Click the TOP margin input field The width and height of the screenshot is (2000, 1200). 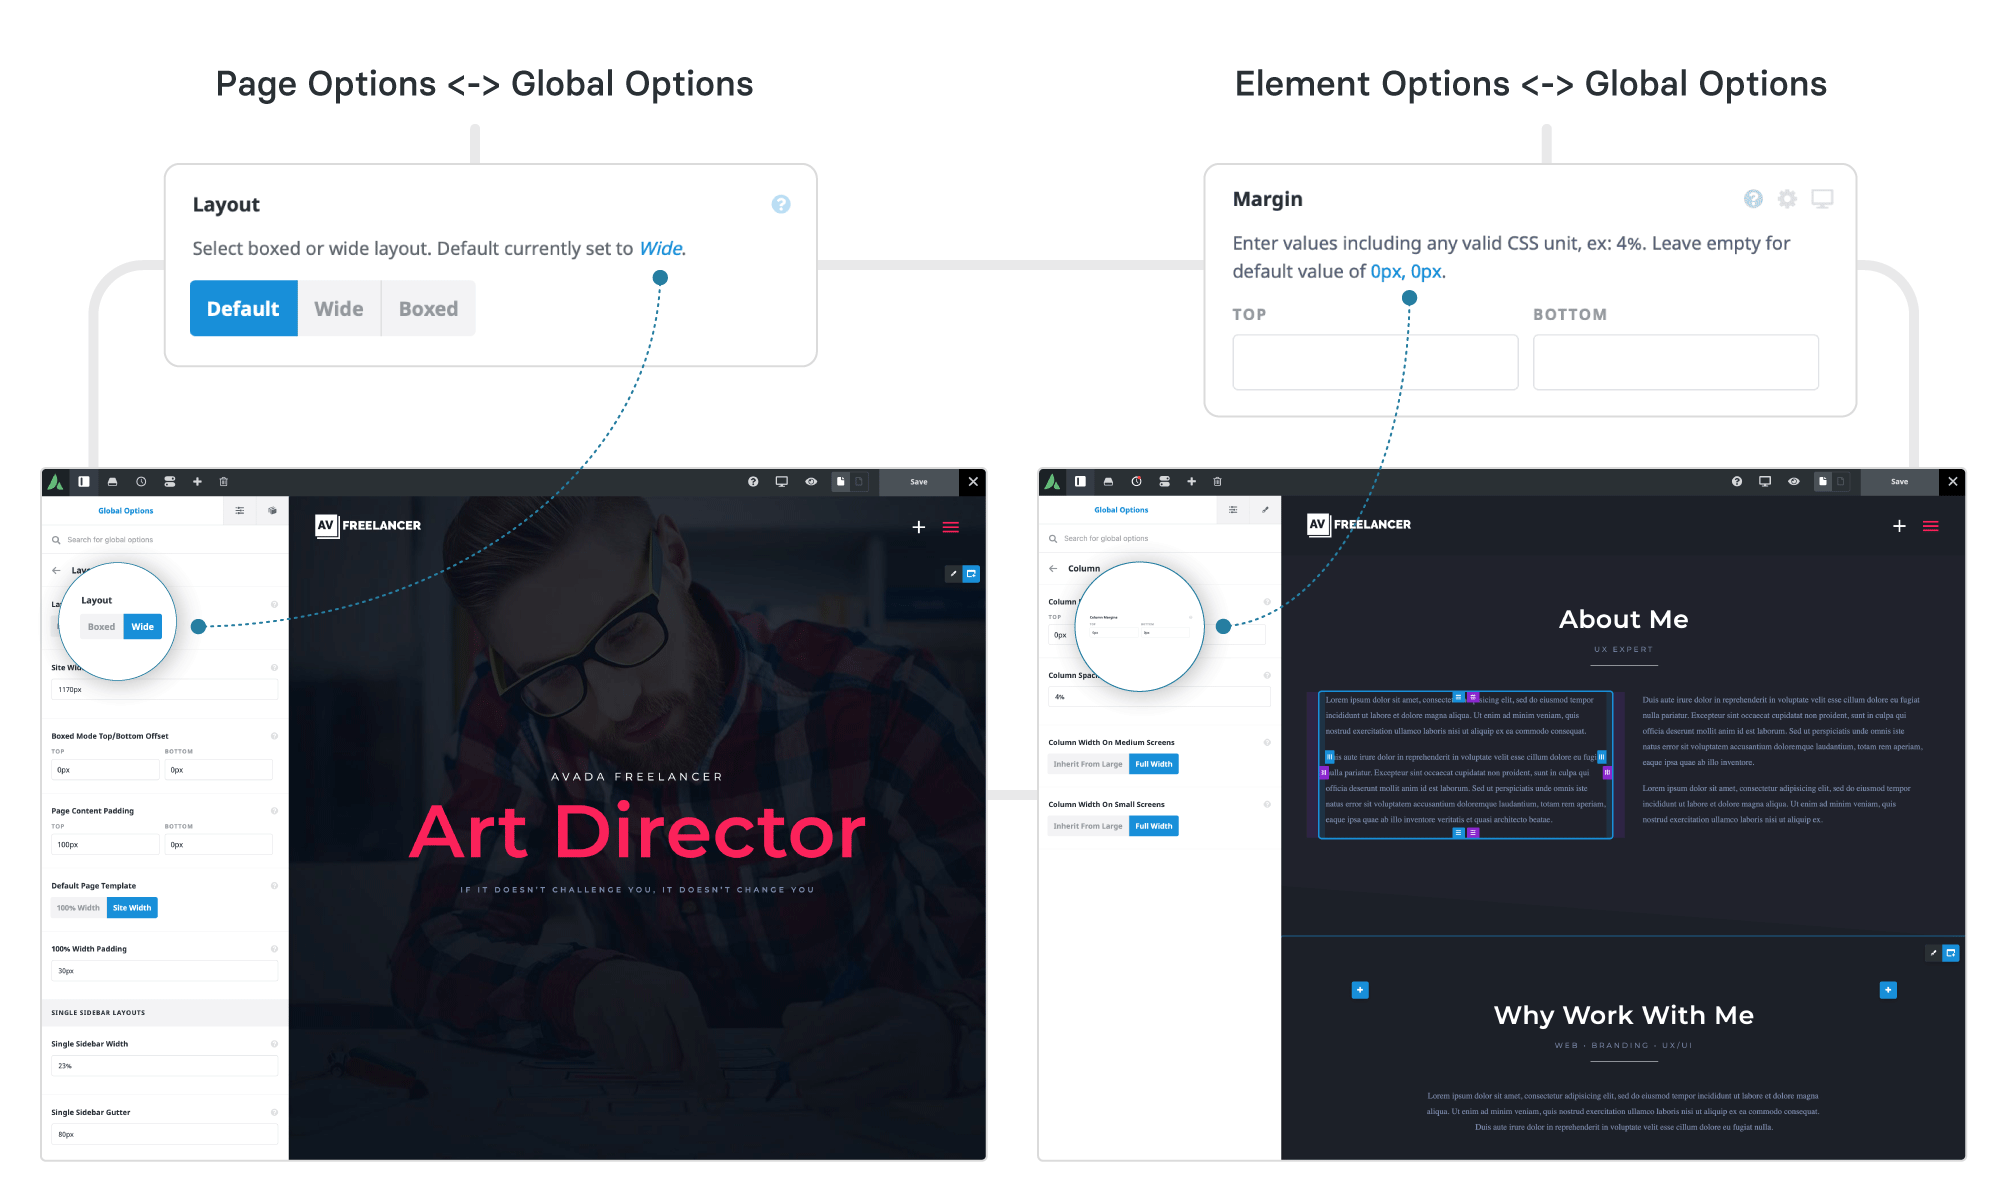(1374, 362)
